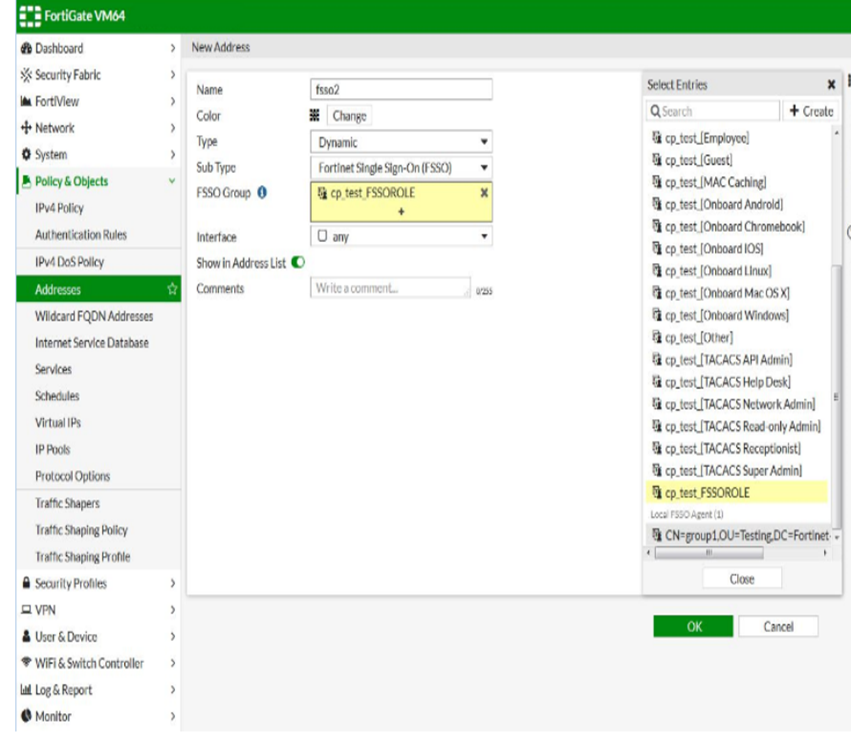Screen dimensions: 851x743
Task: Select highlighted cp_test_FSSOROLE entry in list
Action: click(x=737, y=492)
